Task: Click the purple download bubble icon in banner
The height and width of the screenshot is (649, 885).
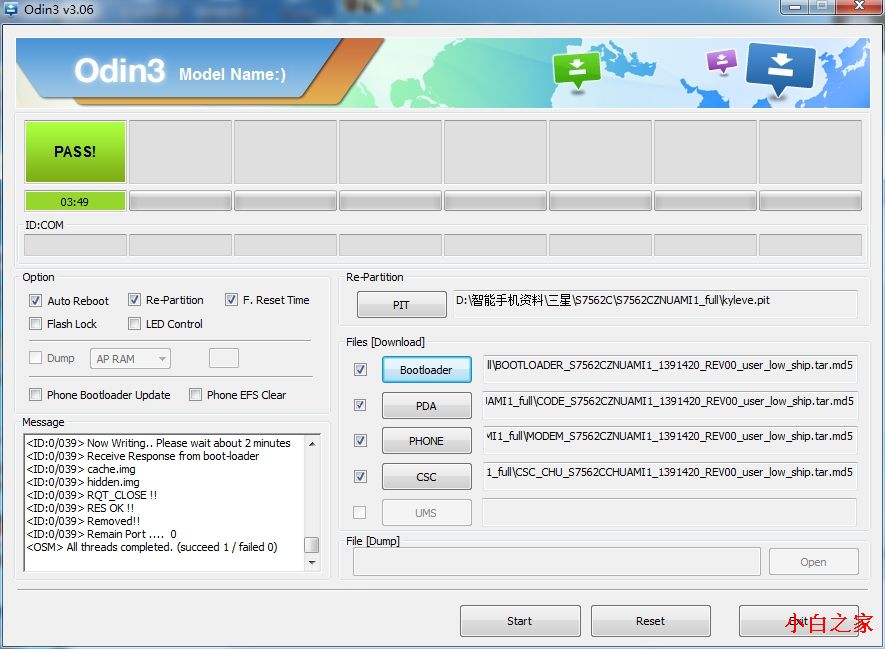Action: pyautogui.click(x=722, y=61)
